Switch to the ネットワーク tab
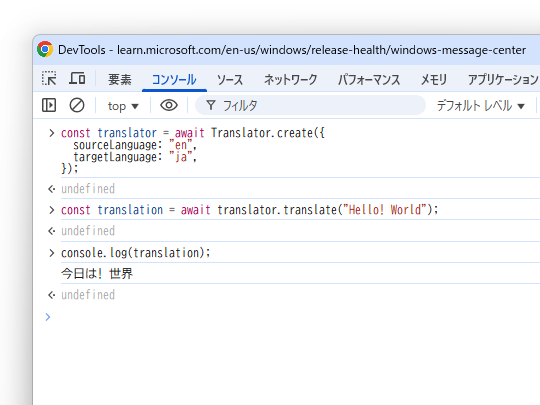The width and height of the screenshot is (540, 405). (x=290, y=80)
